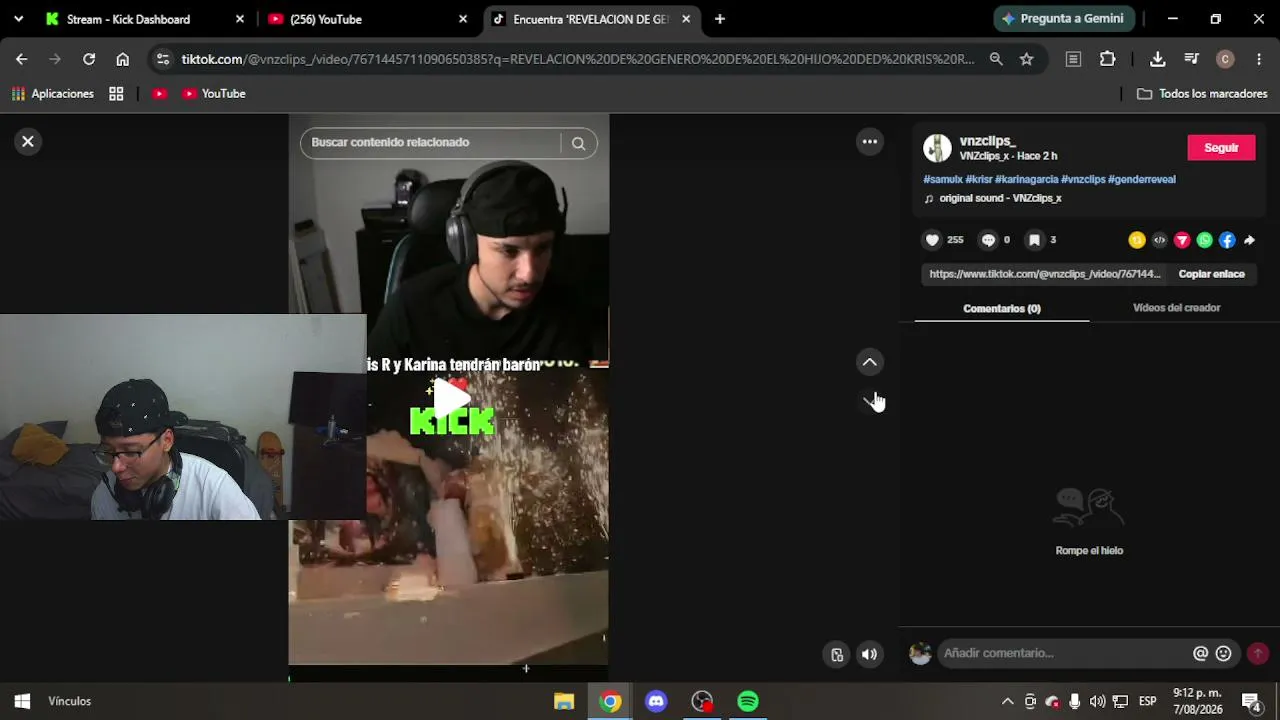Image resolution: width=1280 pixels, height=720 pixels.
Task: Play the paused TikTok video
Action: 452,398
